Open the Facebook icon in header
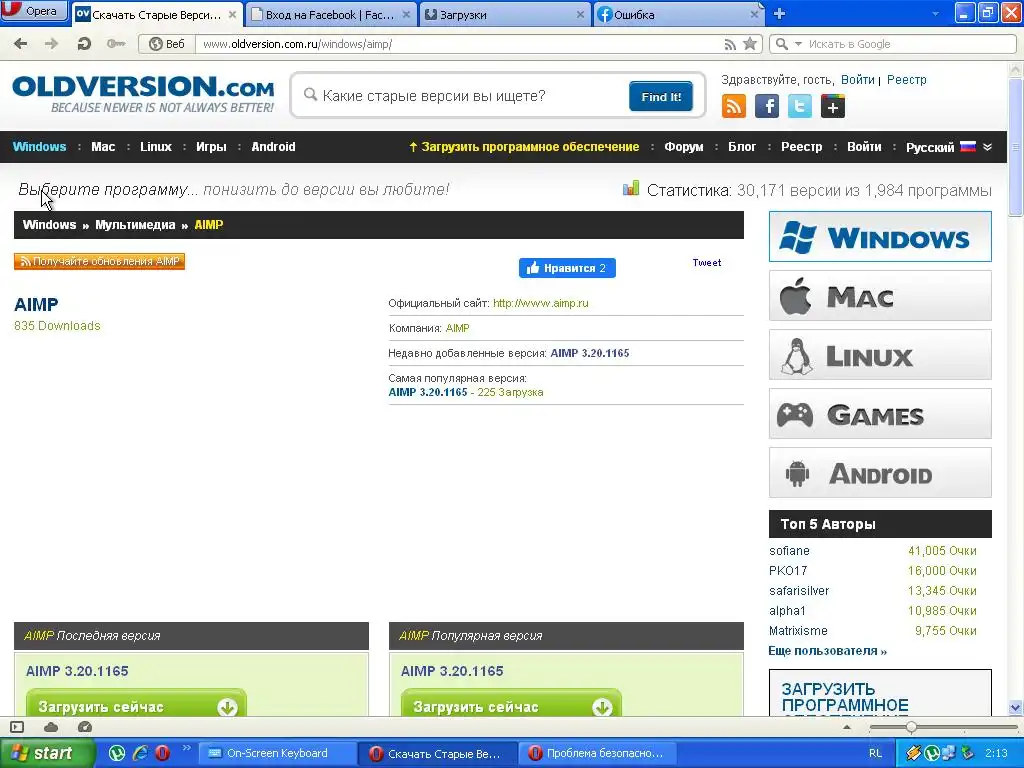 pyautogui.click(x=767, y=106)
